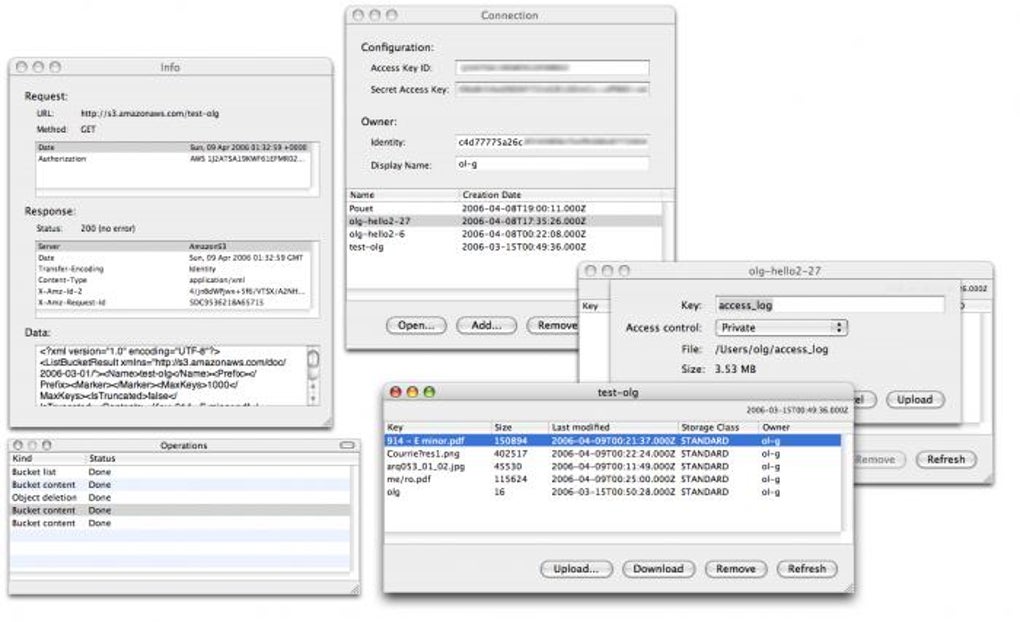Sort buckets by Creation Date column header

[x=559, y=195]
